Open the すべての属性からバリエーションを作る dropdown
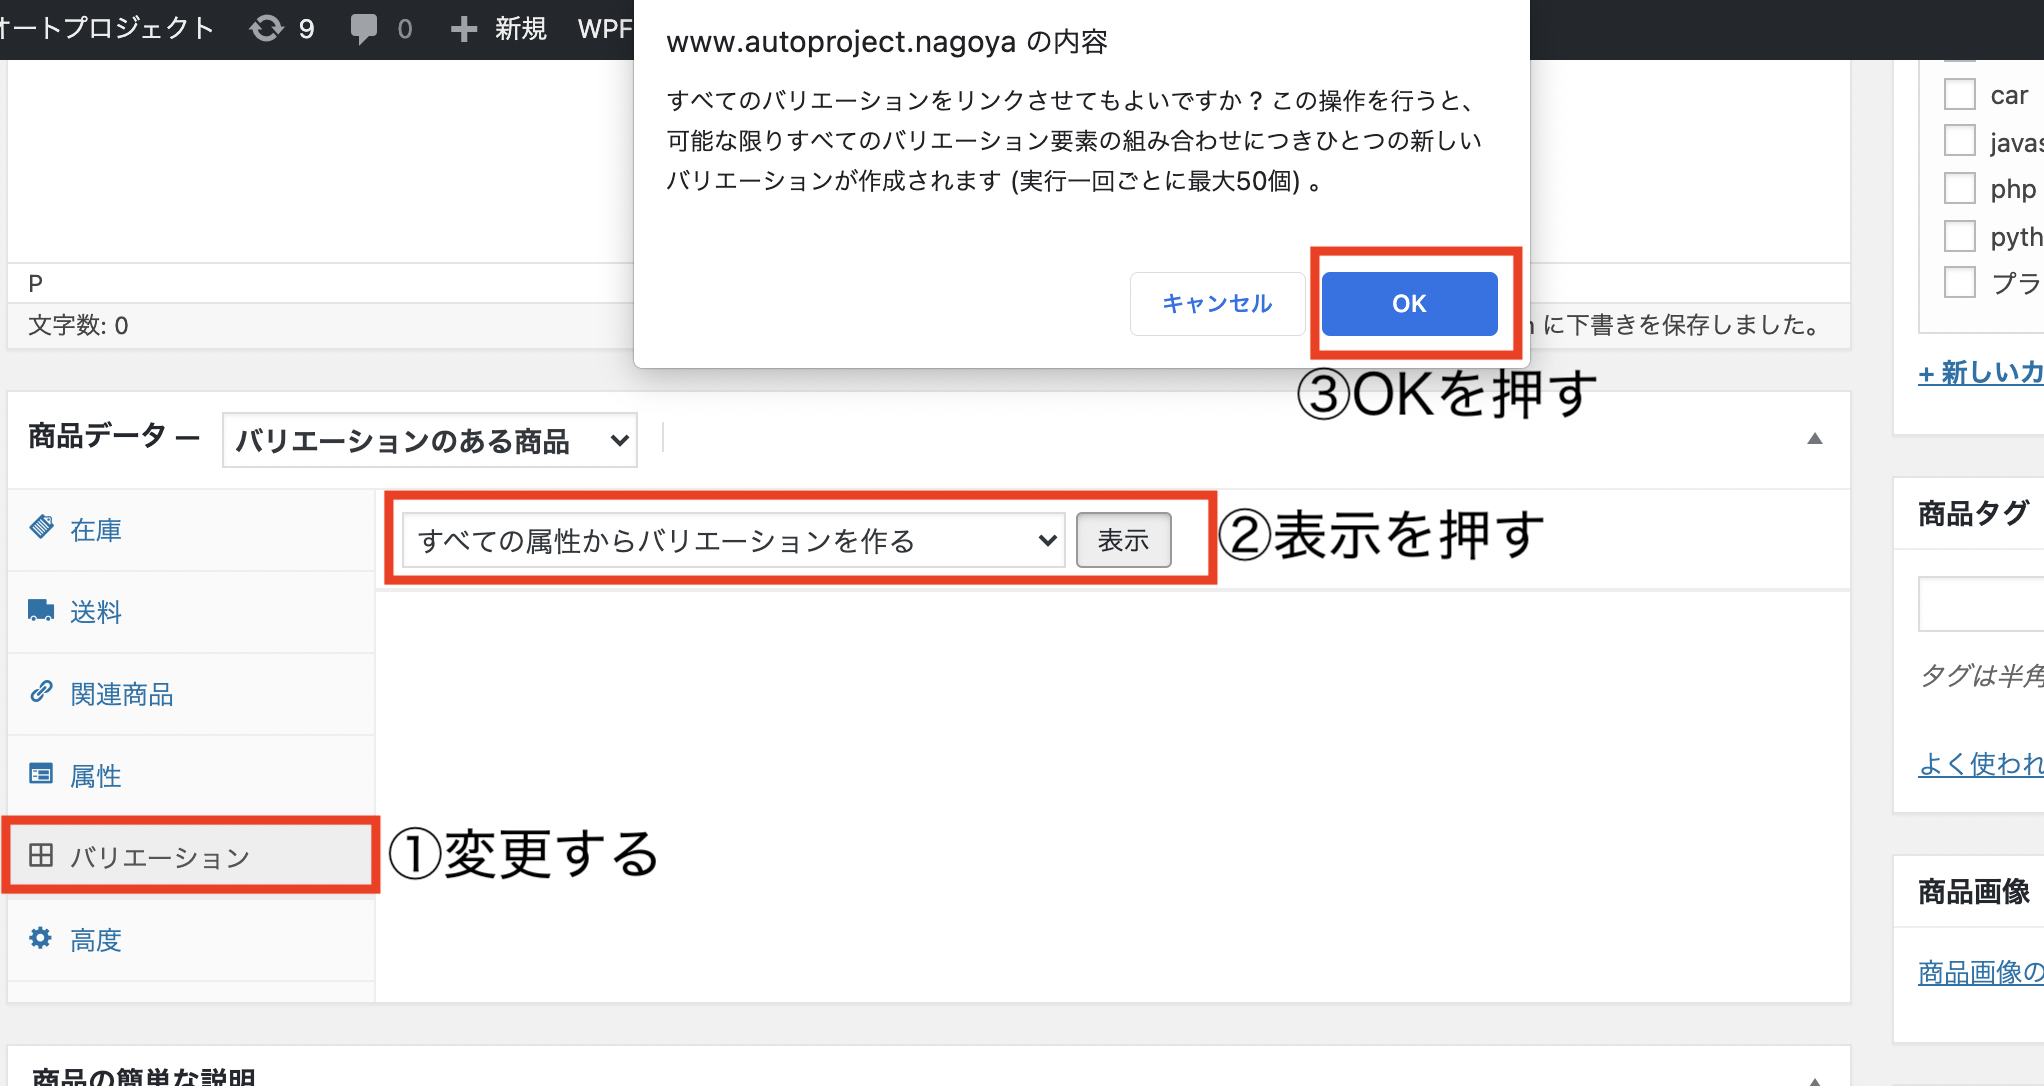2044x1086 pixels. (733, 540)
